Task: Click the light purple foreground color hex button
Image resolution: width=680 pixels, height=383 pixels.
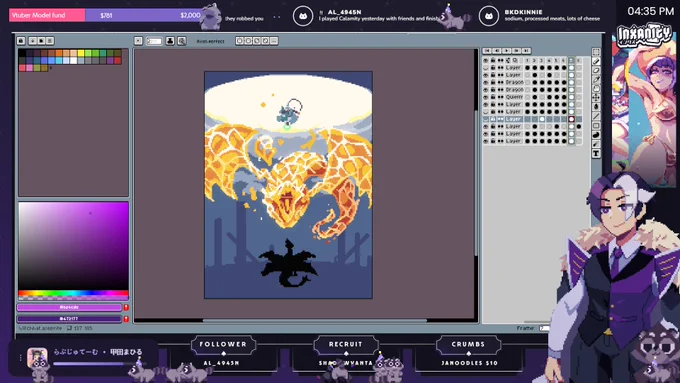Action: coord(69,307)
